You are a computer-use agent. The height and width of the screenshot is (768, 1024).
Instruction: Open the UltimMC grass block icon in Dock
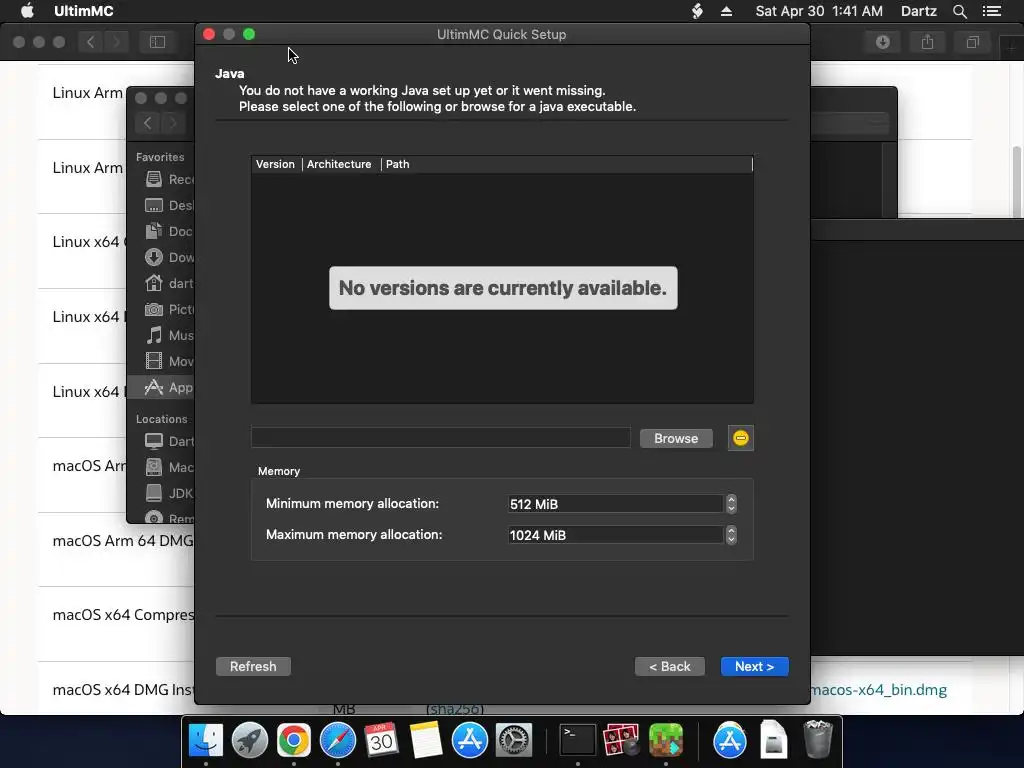665,741
